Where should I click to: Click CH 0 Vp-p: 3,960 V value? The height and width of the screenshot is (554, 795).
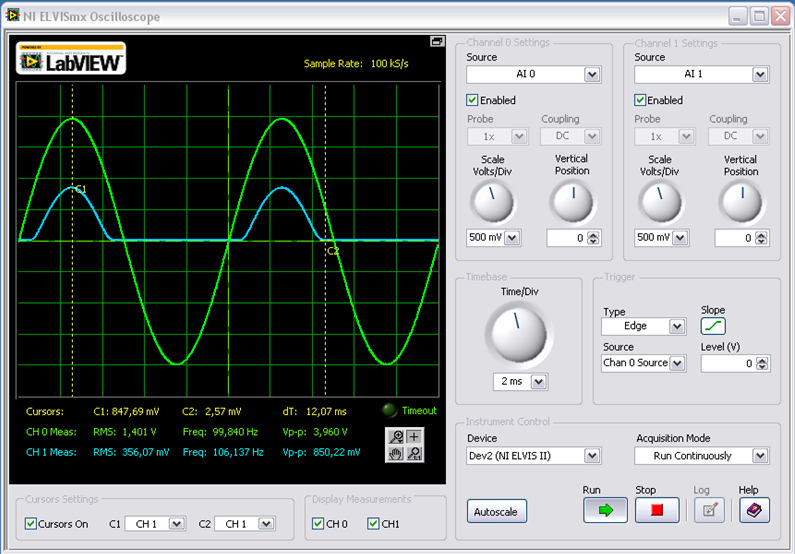pos(315,432)
